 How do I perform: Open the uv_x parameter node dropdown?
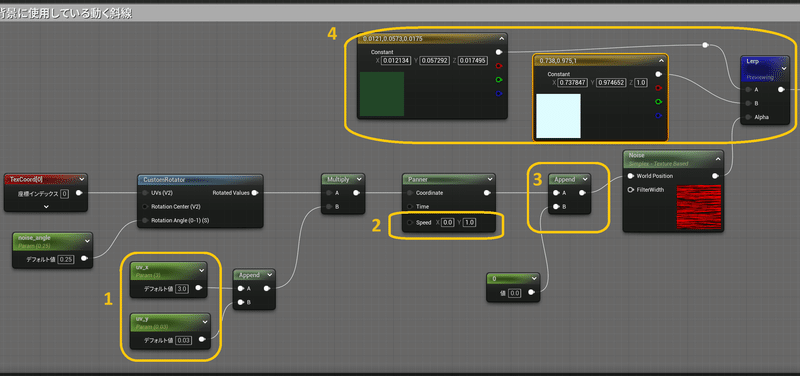tap(201, 270)
